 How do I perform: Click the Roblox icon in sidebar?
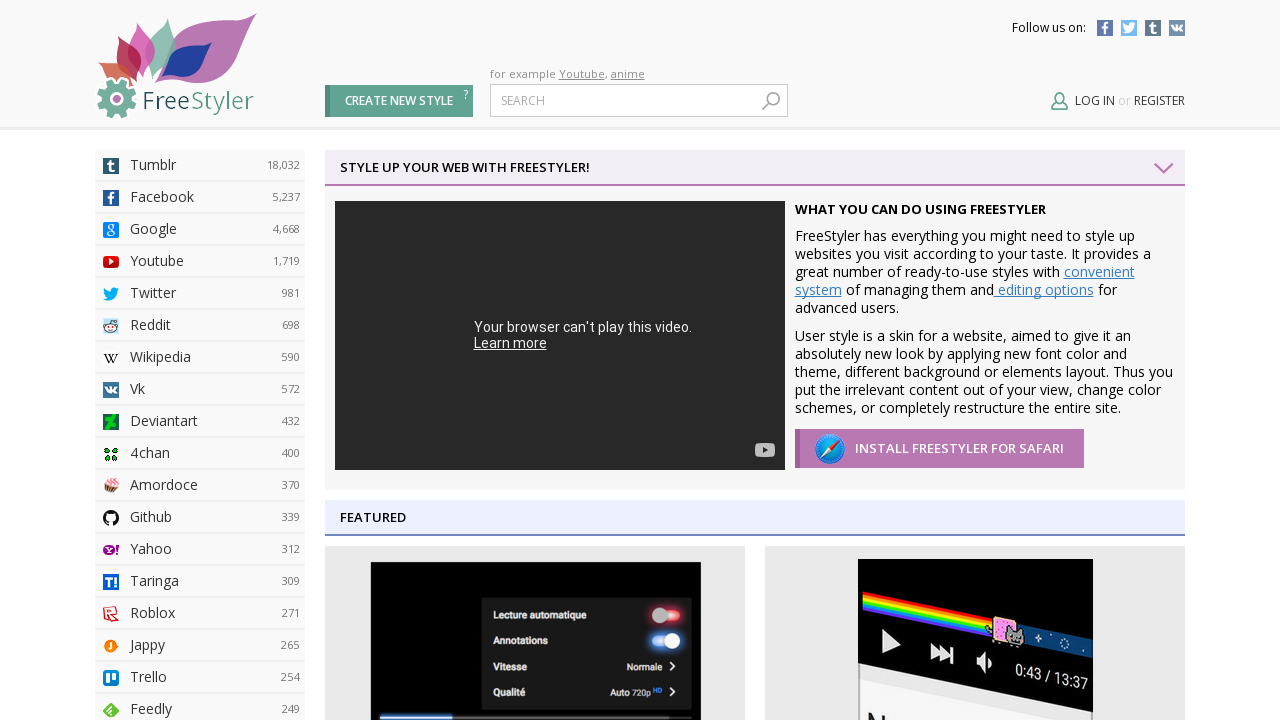tap(111, 614)
